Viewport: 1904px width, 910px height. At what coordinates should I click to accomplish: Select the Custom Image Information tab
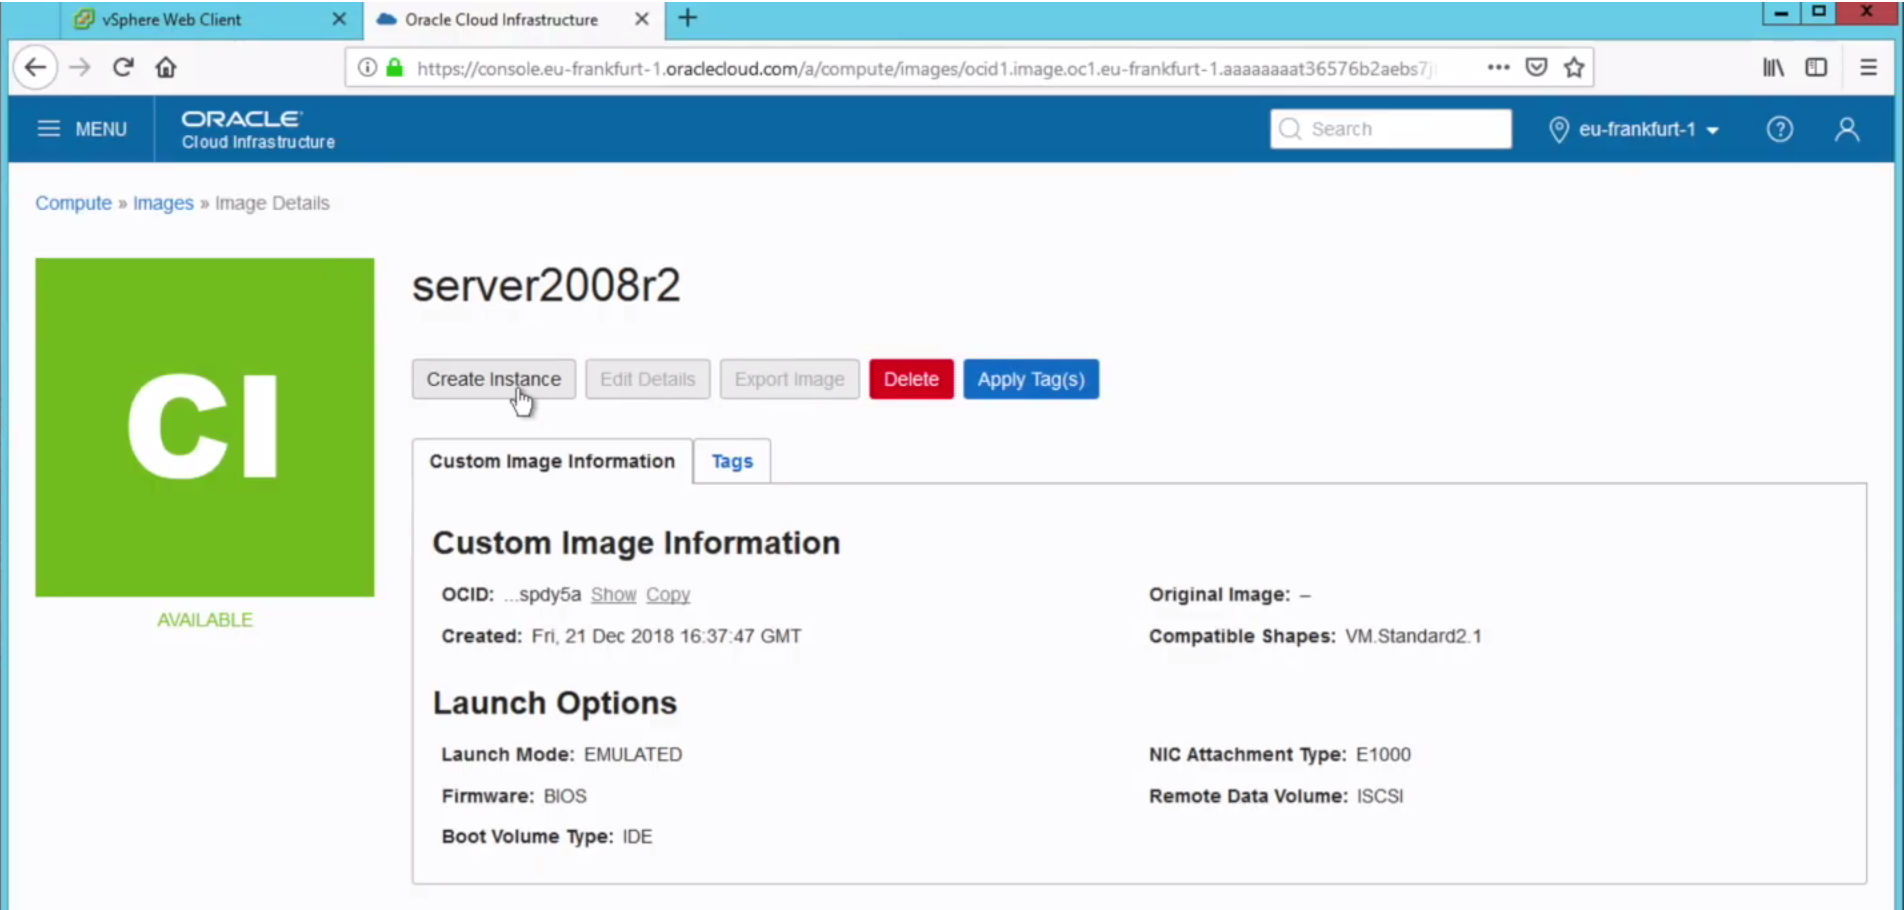pos(552,461)
